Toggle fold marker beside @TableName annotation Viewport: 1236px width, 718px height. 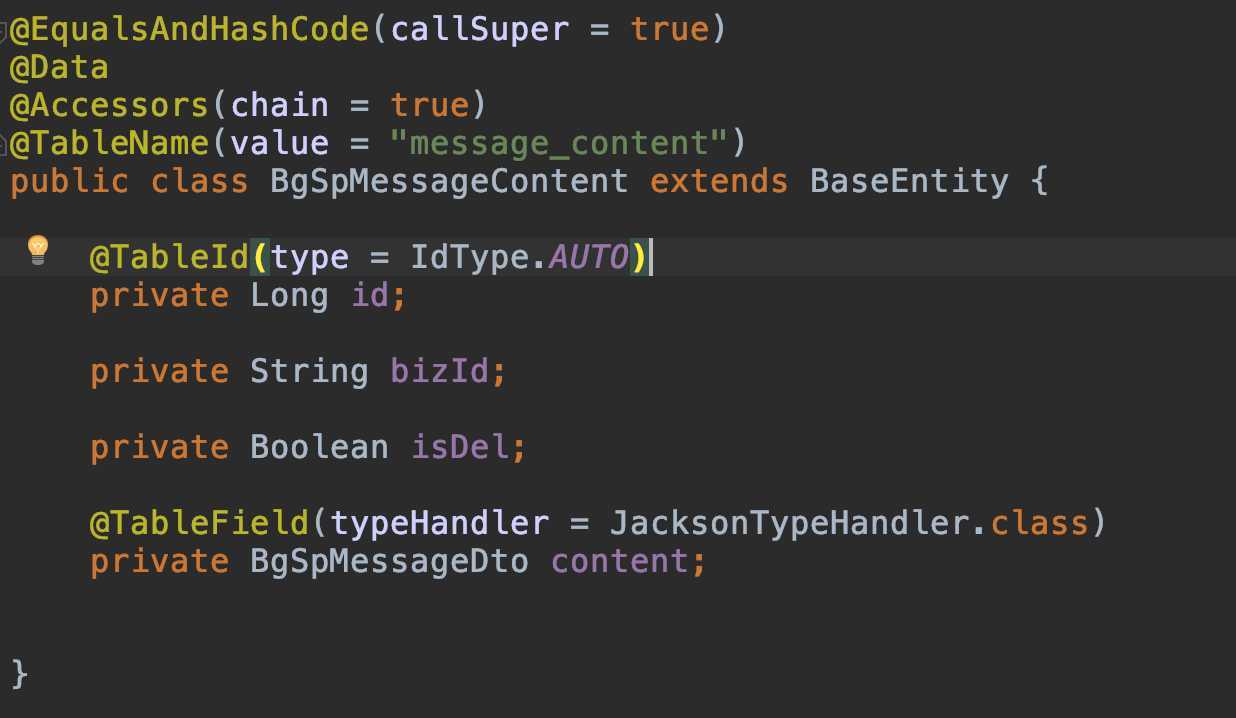coord(5,144)
